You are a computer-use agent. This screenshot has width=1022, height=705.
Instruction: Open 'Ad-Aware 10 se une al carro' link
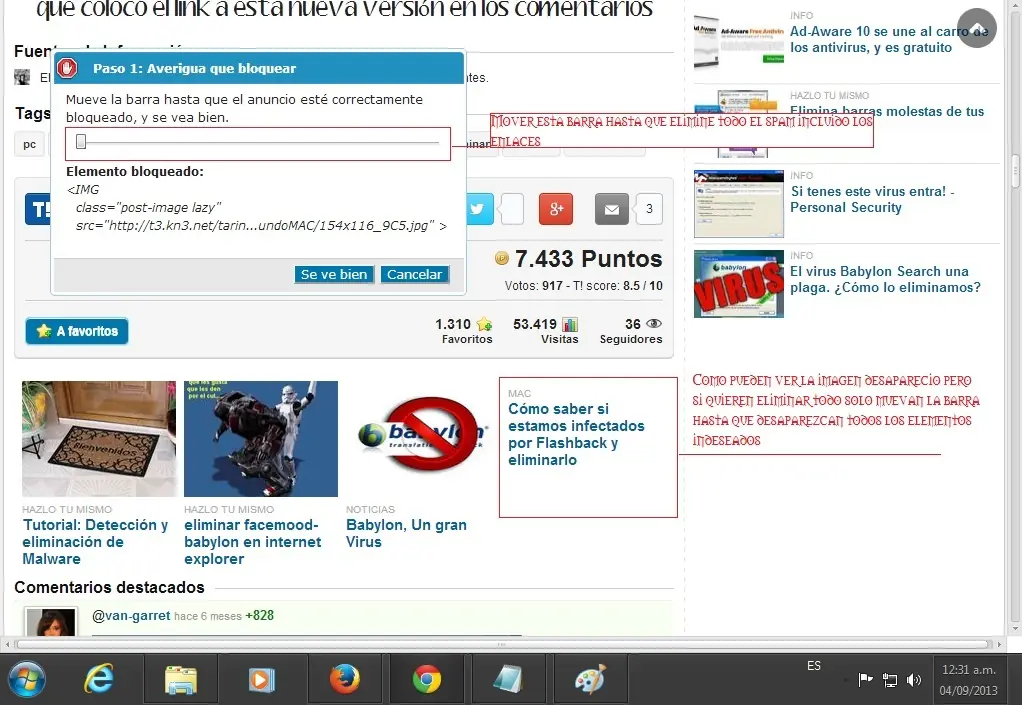[x=888, y=39]
